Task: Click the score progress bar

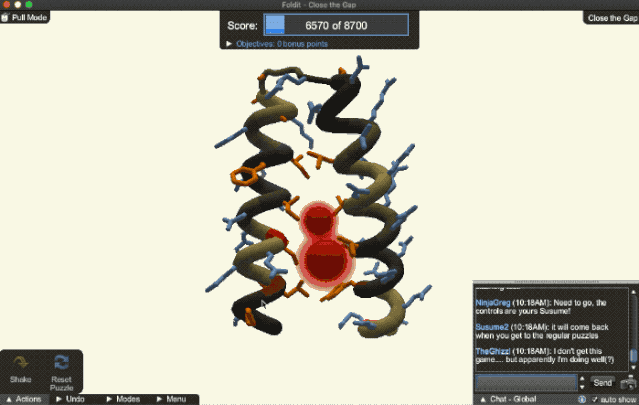Action: click(336, 25)
